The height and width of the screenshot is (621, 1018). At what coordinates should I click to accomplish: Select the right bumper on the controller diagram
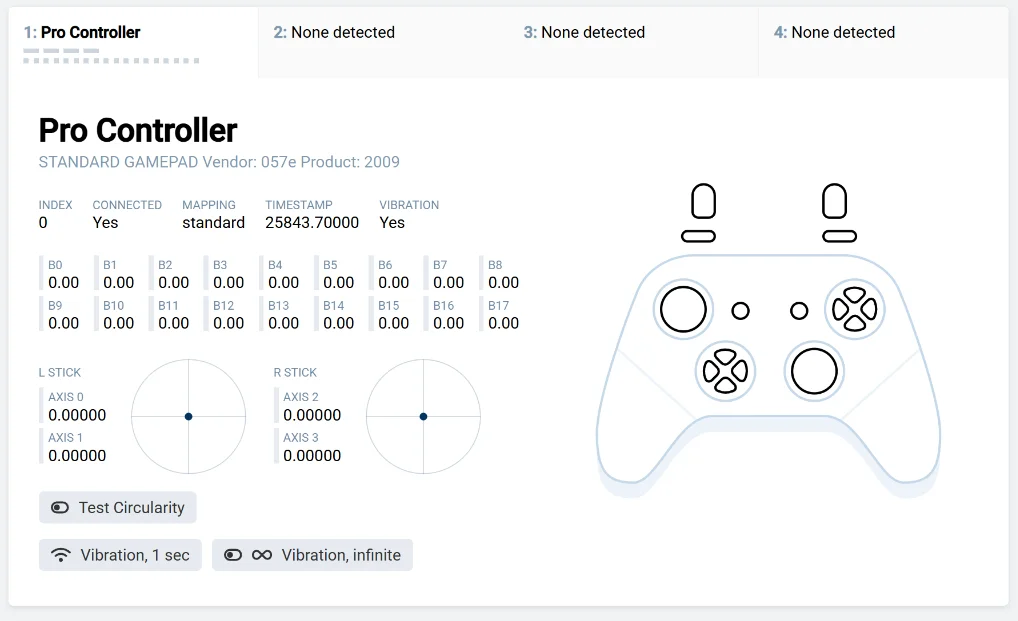coord(839,236)
